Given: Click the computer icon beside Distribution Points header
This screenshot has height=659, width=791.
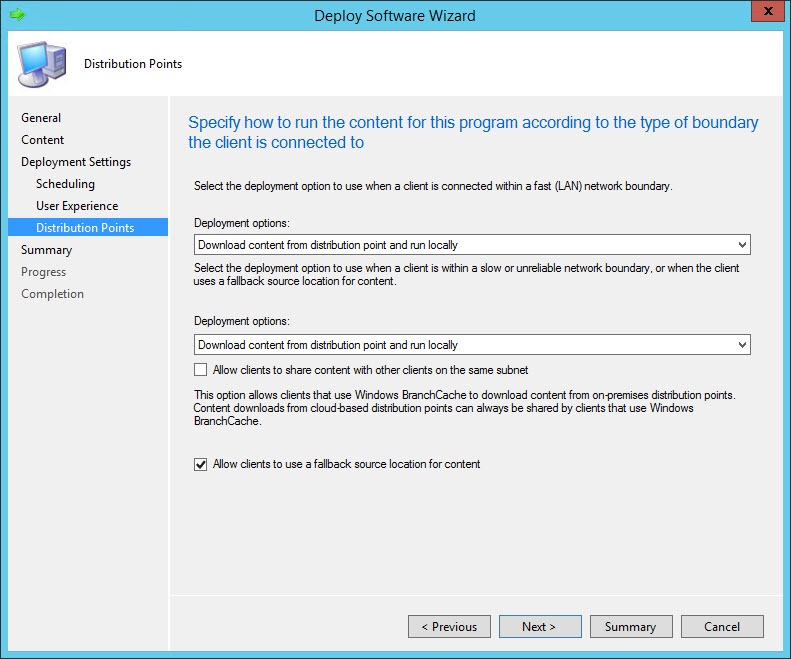Looking at the screenshot, I should pyautogui.click(x=42, y=64).
